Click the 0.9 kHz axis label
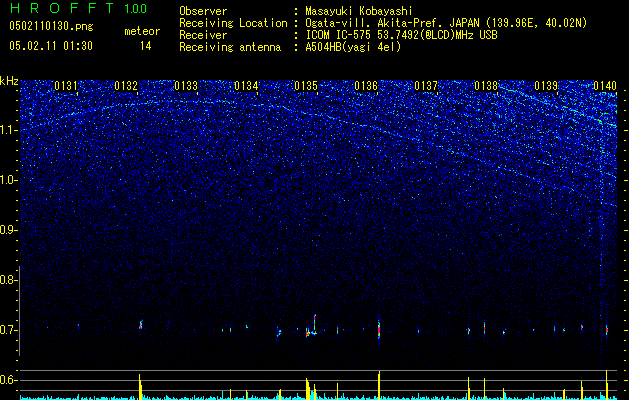 click(x=8, y=230)
